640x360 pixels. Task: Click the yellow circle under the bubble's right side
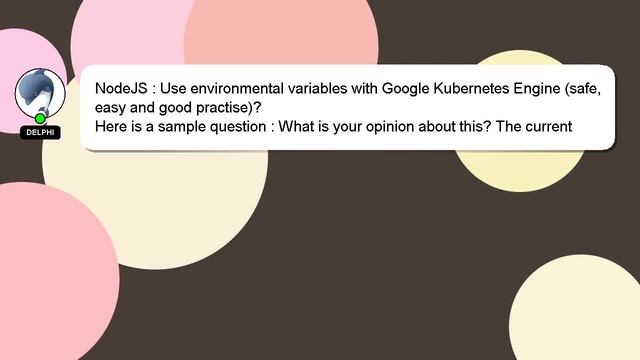click(x=519, y=171)
